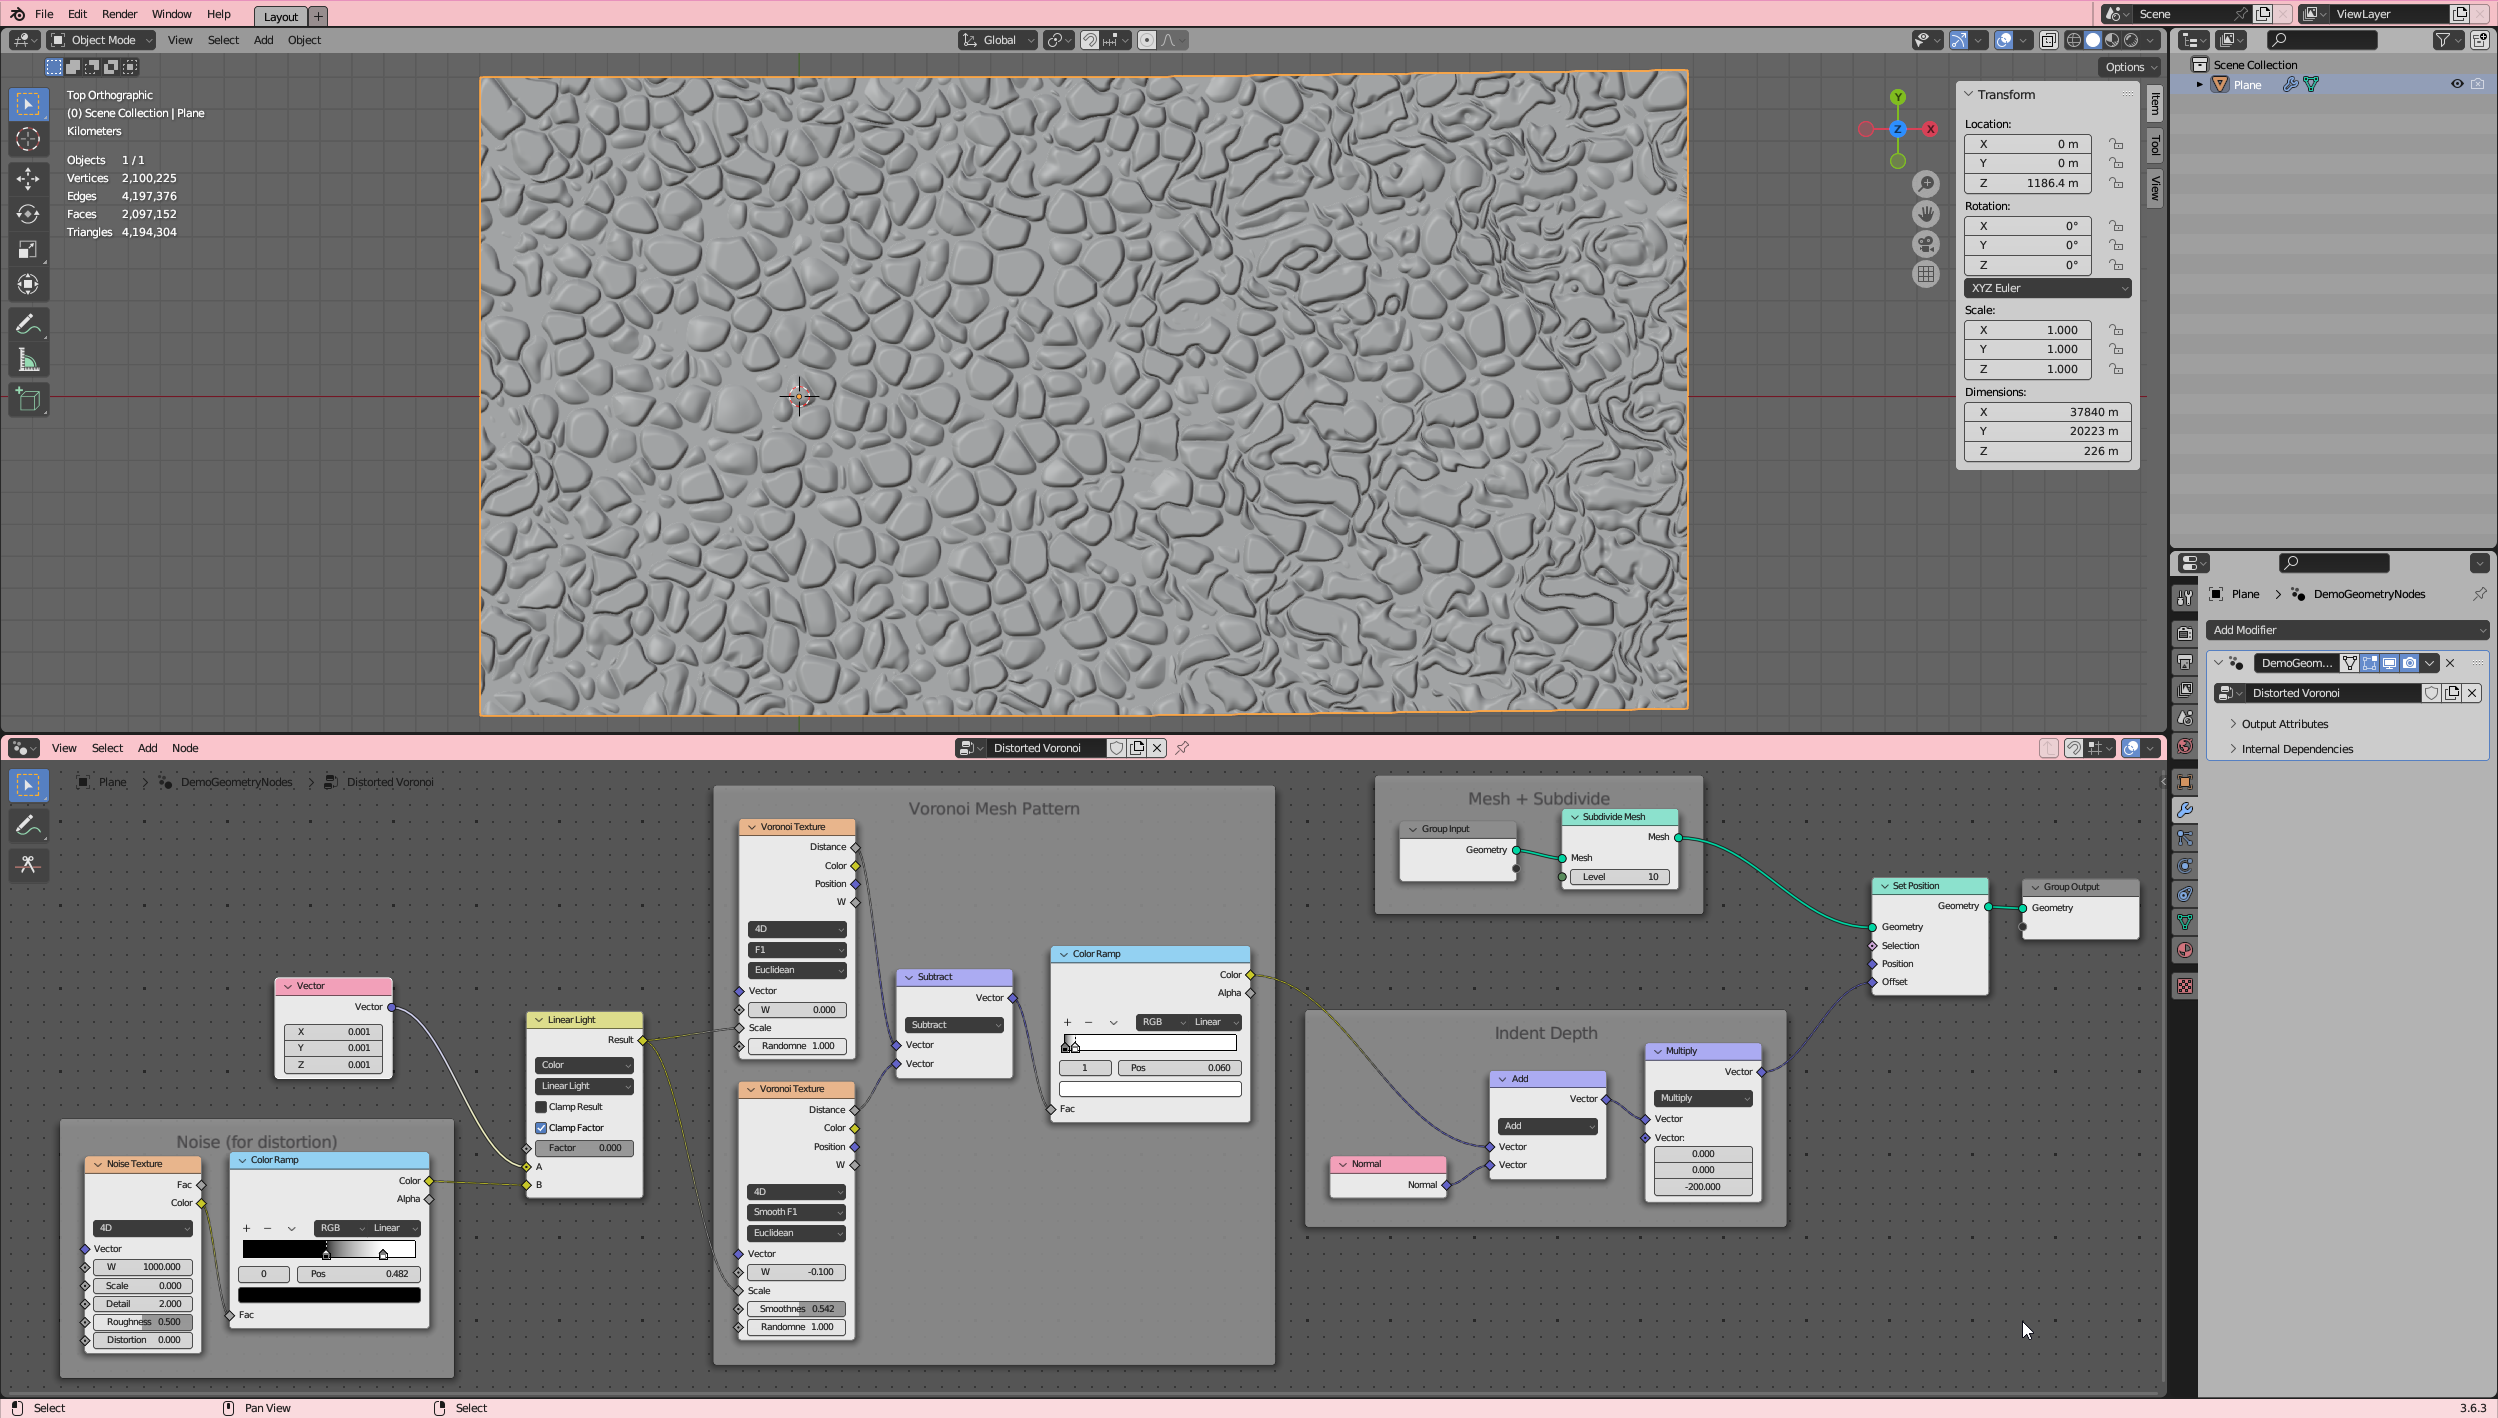Switch to Material Preview shading
This screenshot has height=1418, width=2498.
pyautogui.click(x=2112, y=40)
